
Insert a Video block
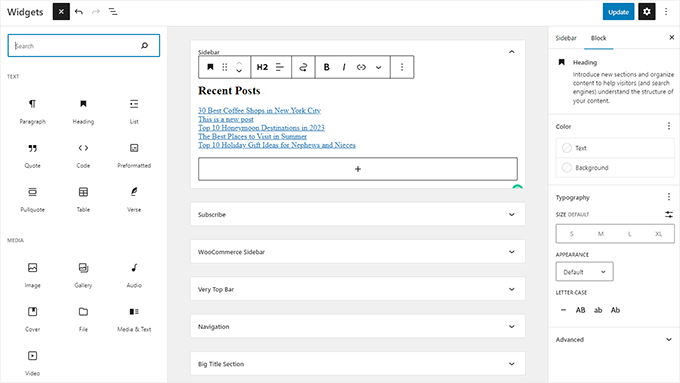pyautogui.click(x=33, y=363)
